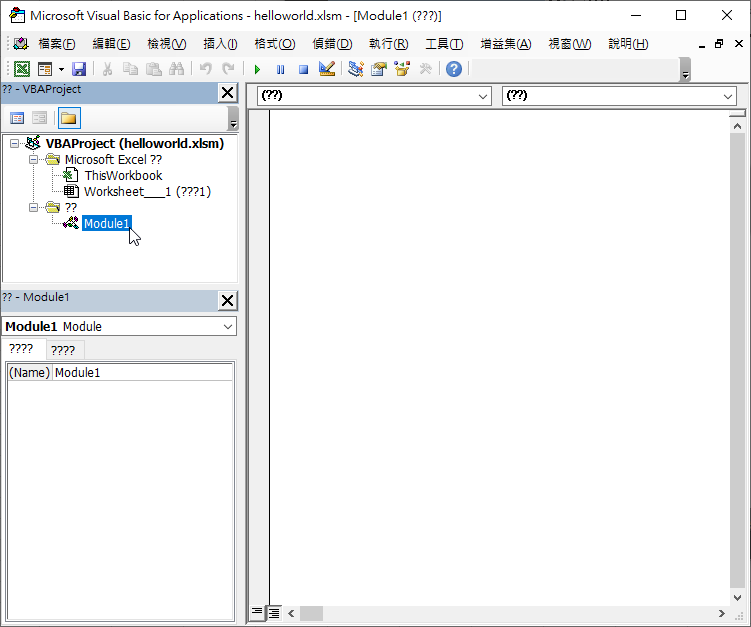Toggle Folders view in project pane
This screenshot has width=751, height=627.
[68, 118]
